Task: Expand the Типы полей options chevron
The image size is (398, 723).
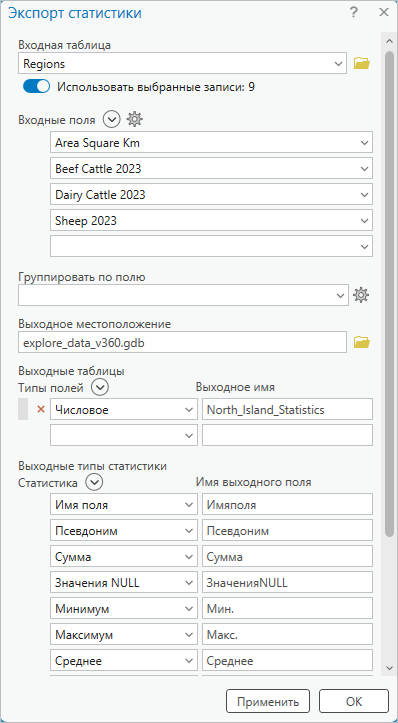Action: click(x=100, y=387)
